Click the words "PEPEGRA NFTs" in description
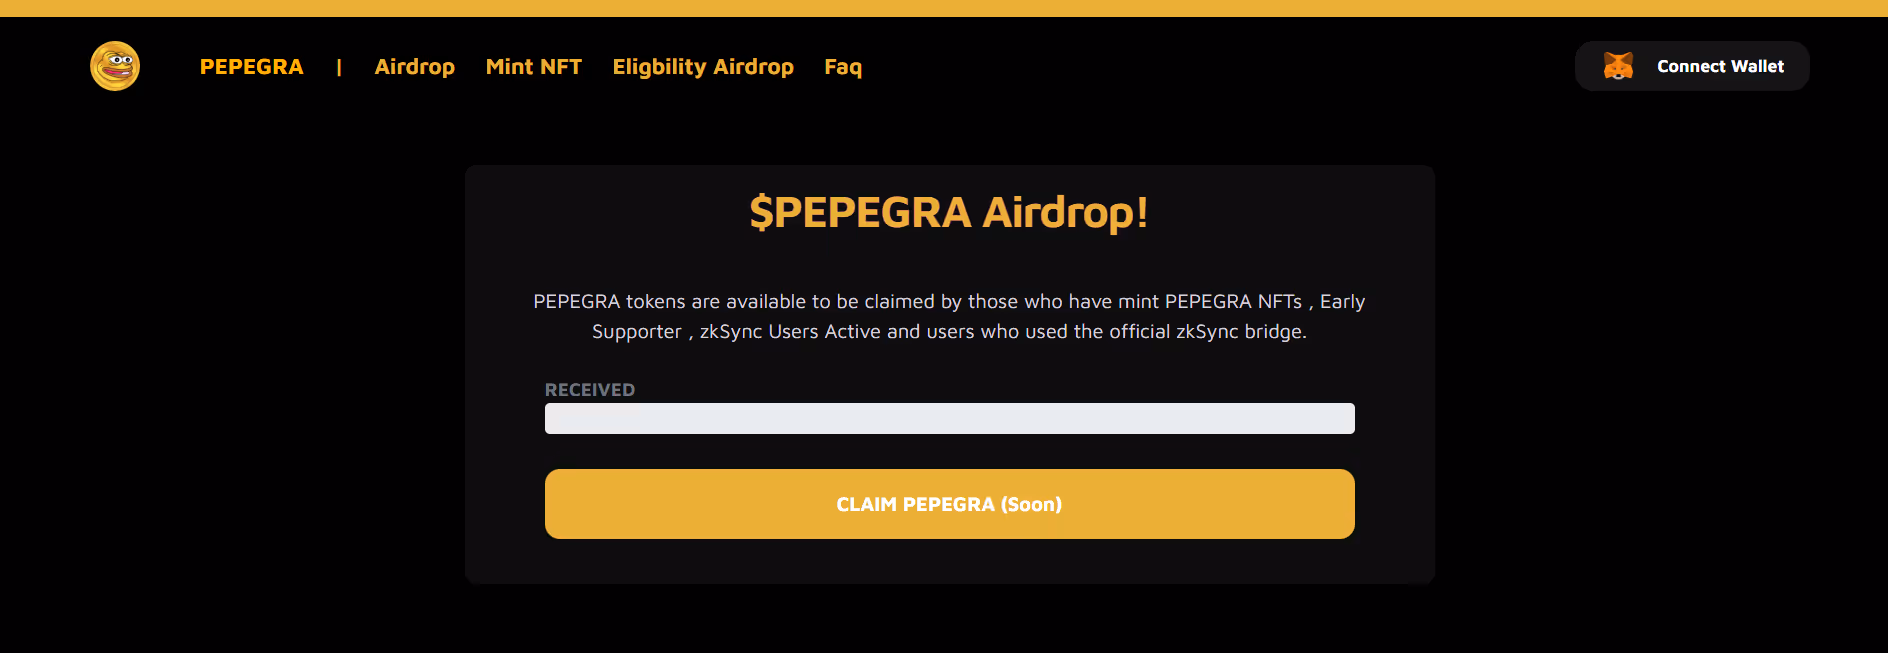 point(1233,302)
